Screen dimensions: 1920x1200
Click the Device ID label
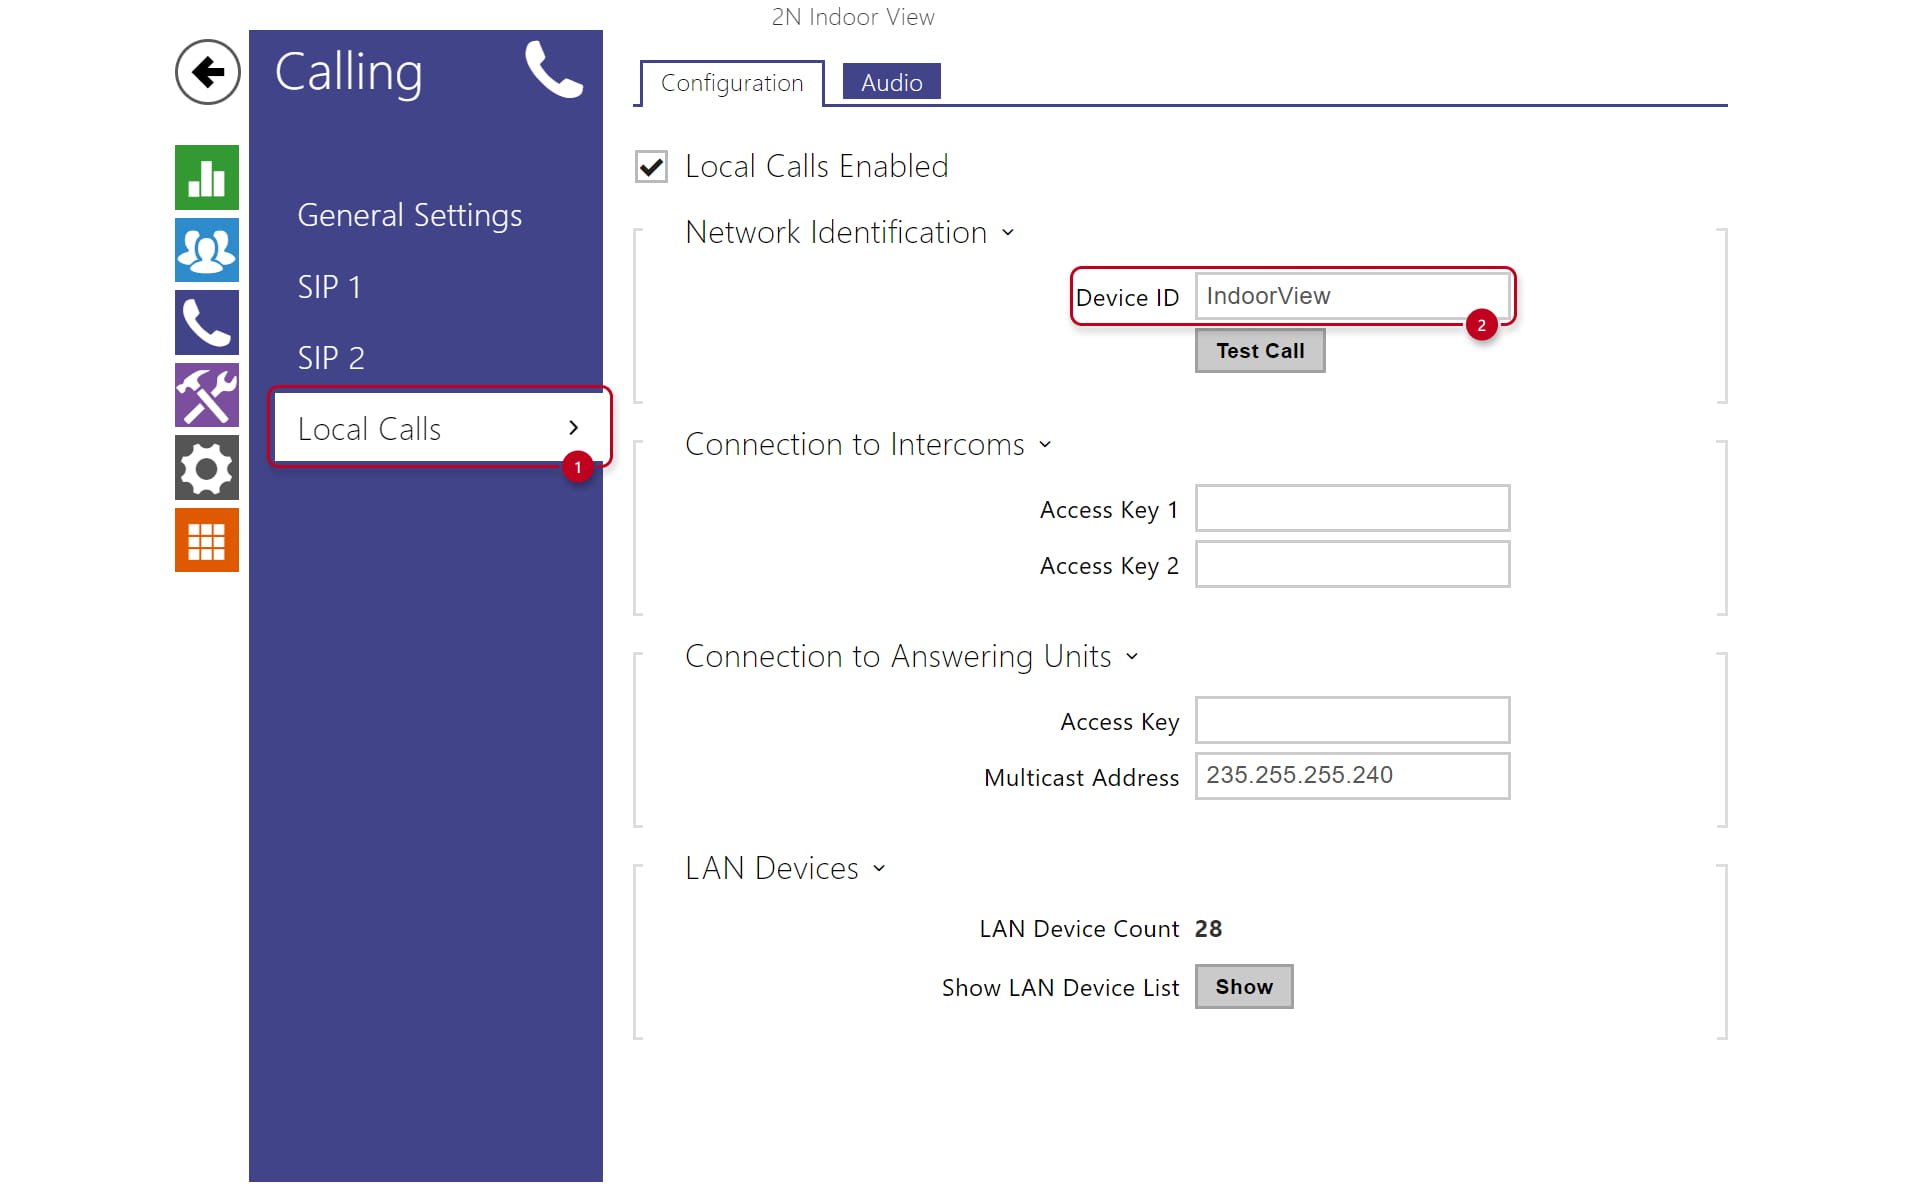pos(1127,298)
